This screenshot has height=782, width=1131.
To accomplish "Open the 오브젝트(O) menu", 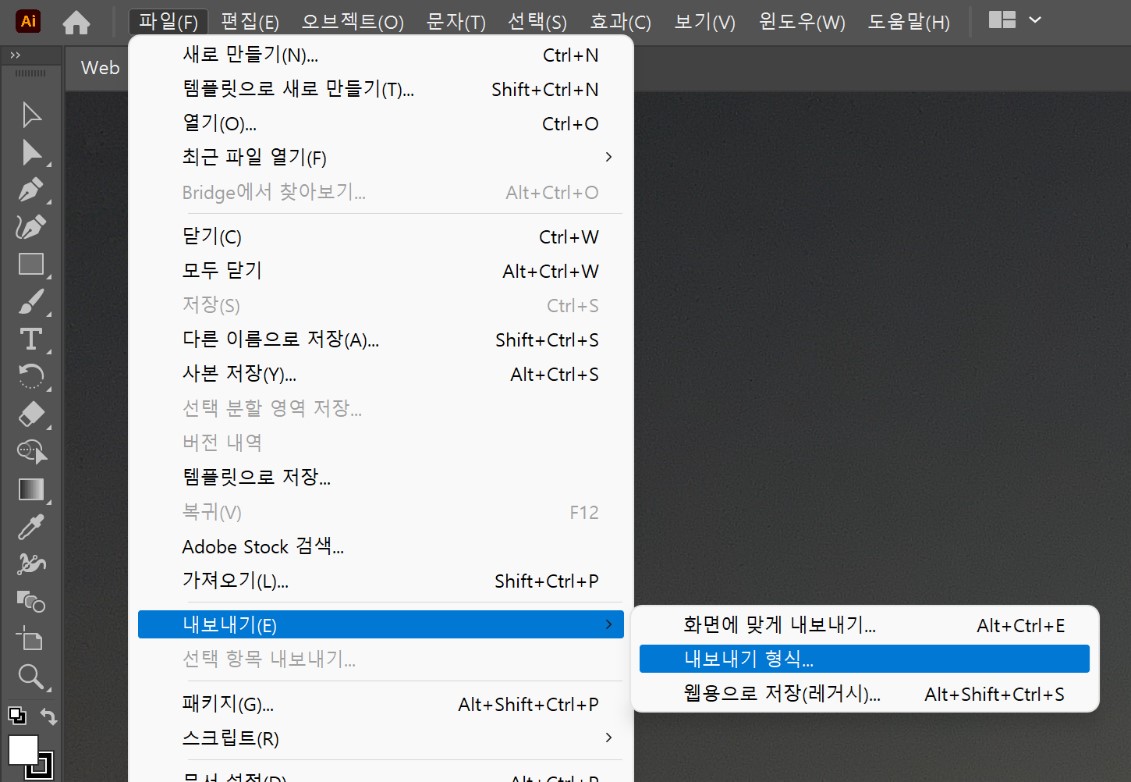I will click(352, 22).
